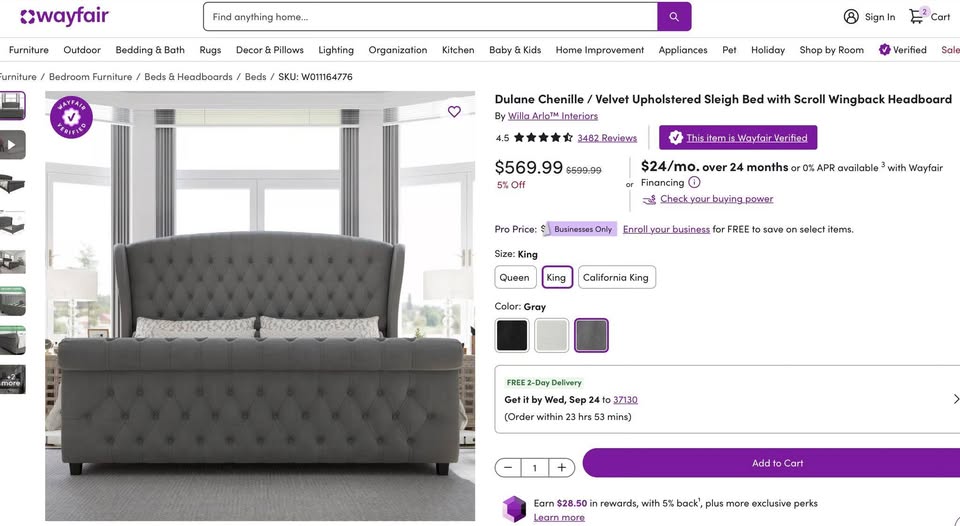Decrease quantity with minus button
Screen dimensions: 960x526
pyautogui.click(x=508, y=467)
